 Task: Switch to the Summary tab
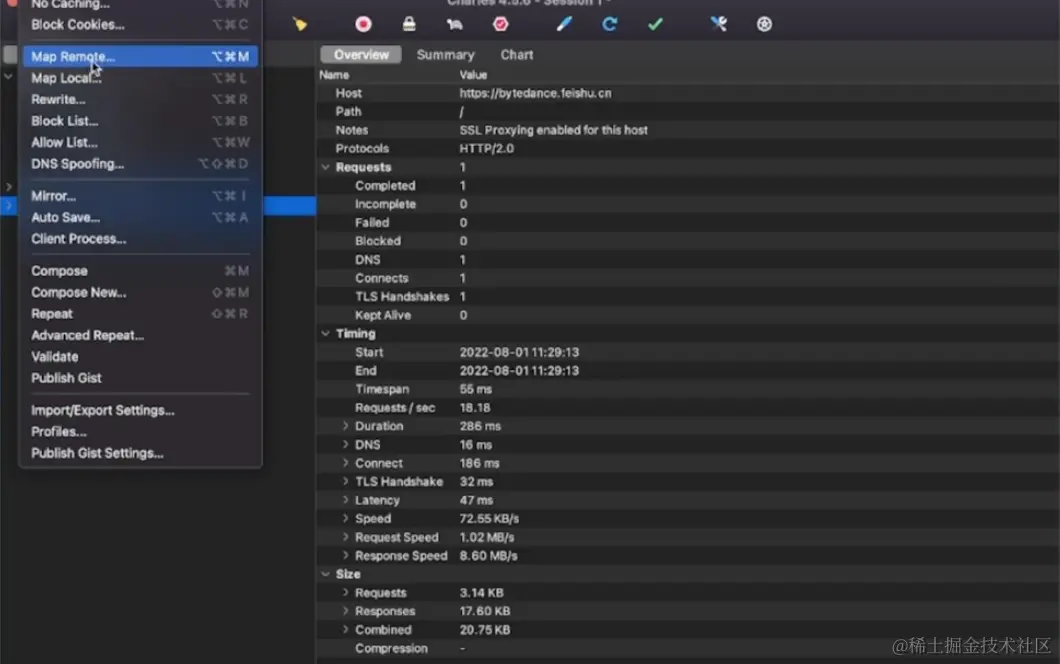click(445, 55)
